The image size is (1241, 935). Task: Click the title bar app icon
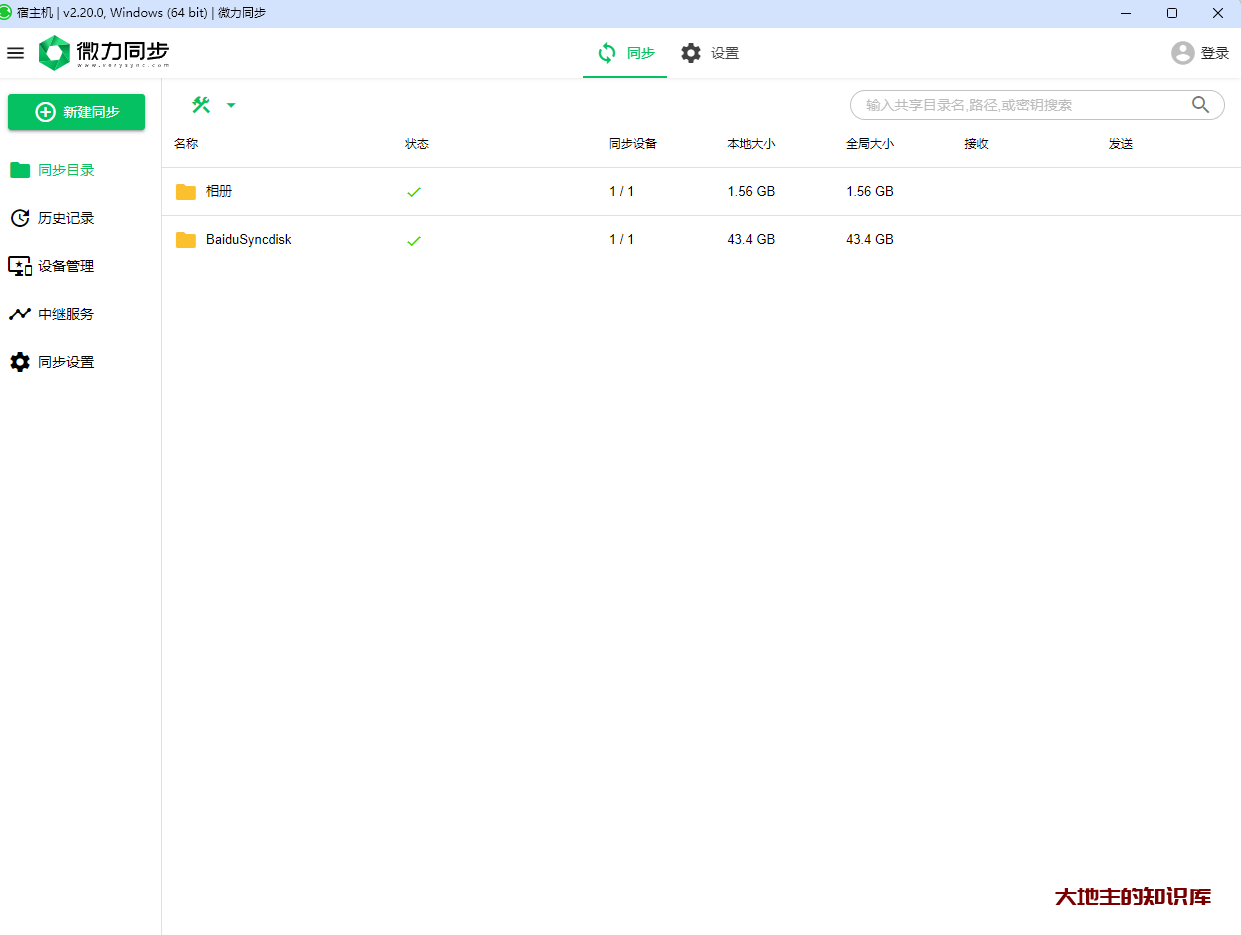click(x=6, y=13)
